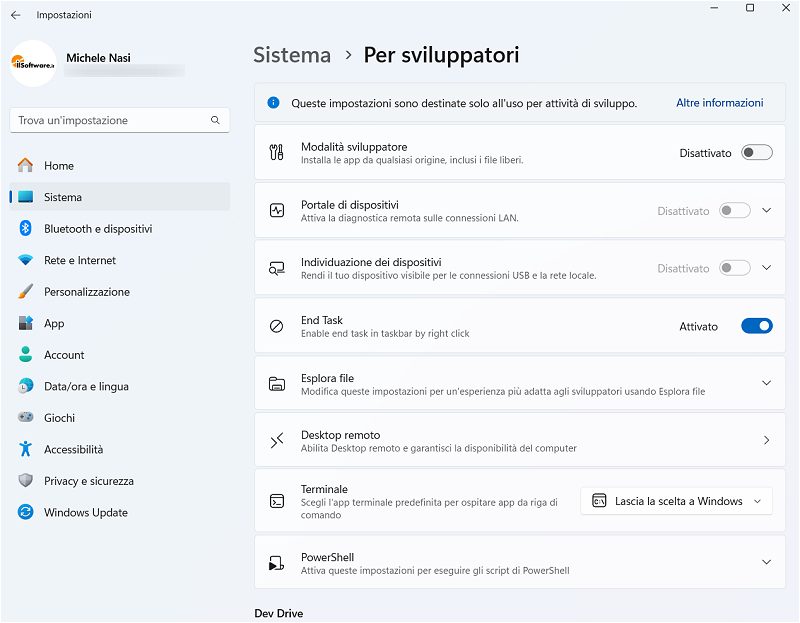Click the Privacy e sicurezza shield icon
Viewport: 800px width, 623px height.
pyautogui.click(x=26, y=481)
